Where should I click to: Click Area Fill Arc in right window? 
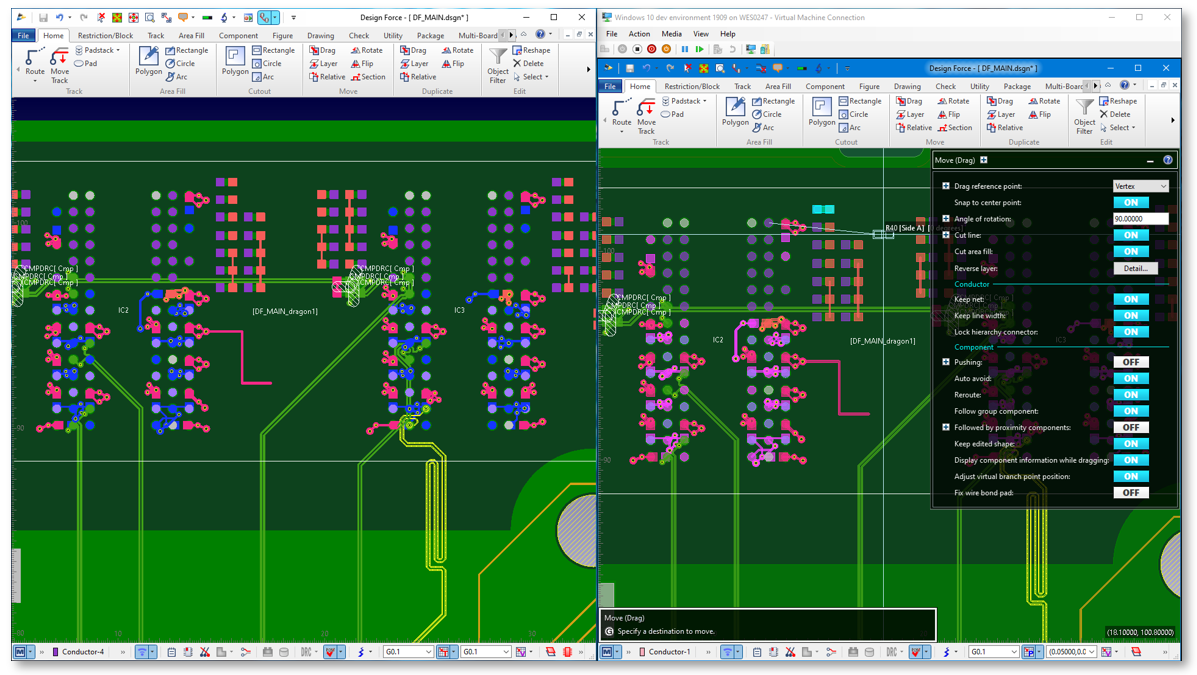tap(763, 128)
